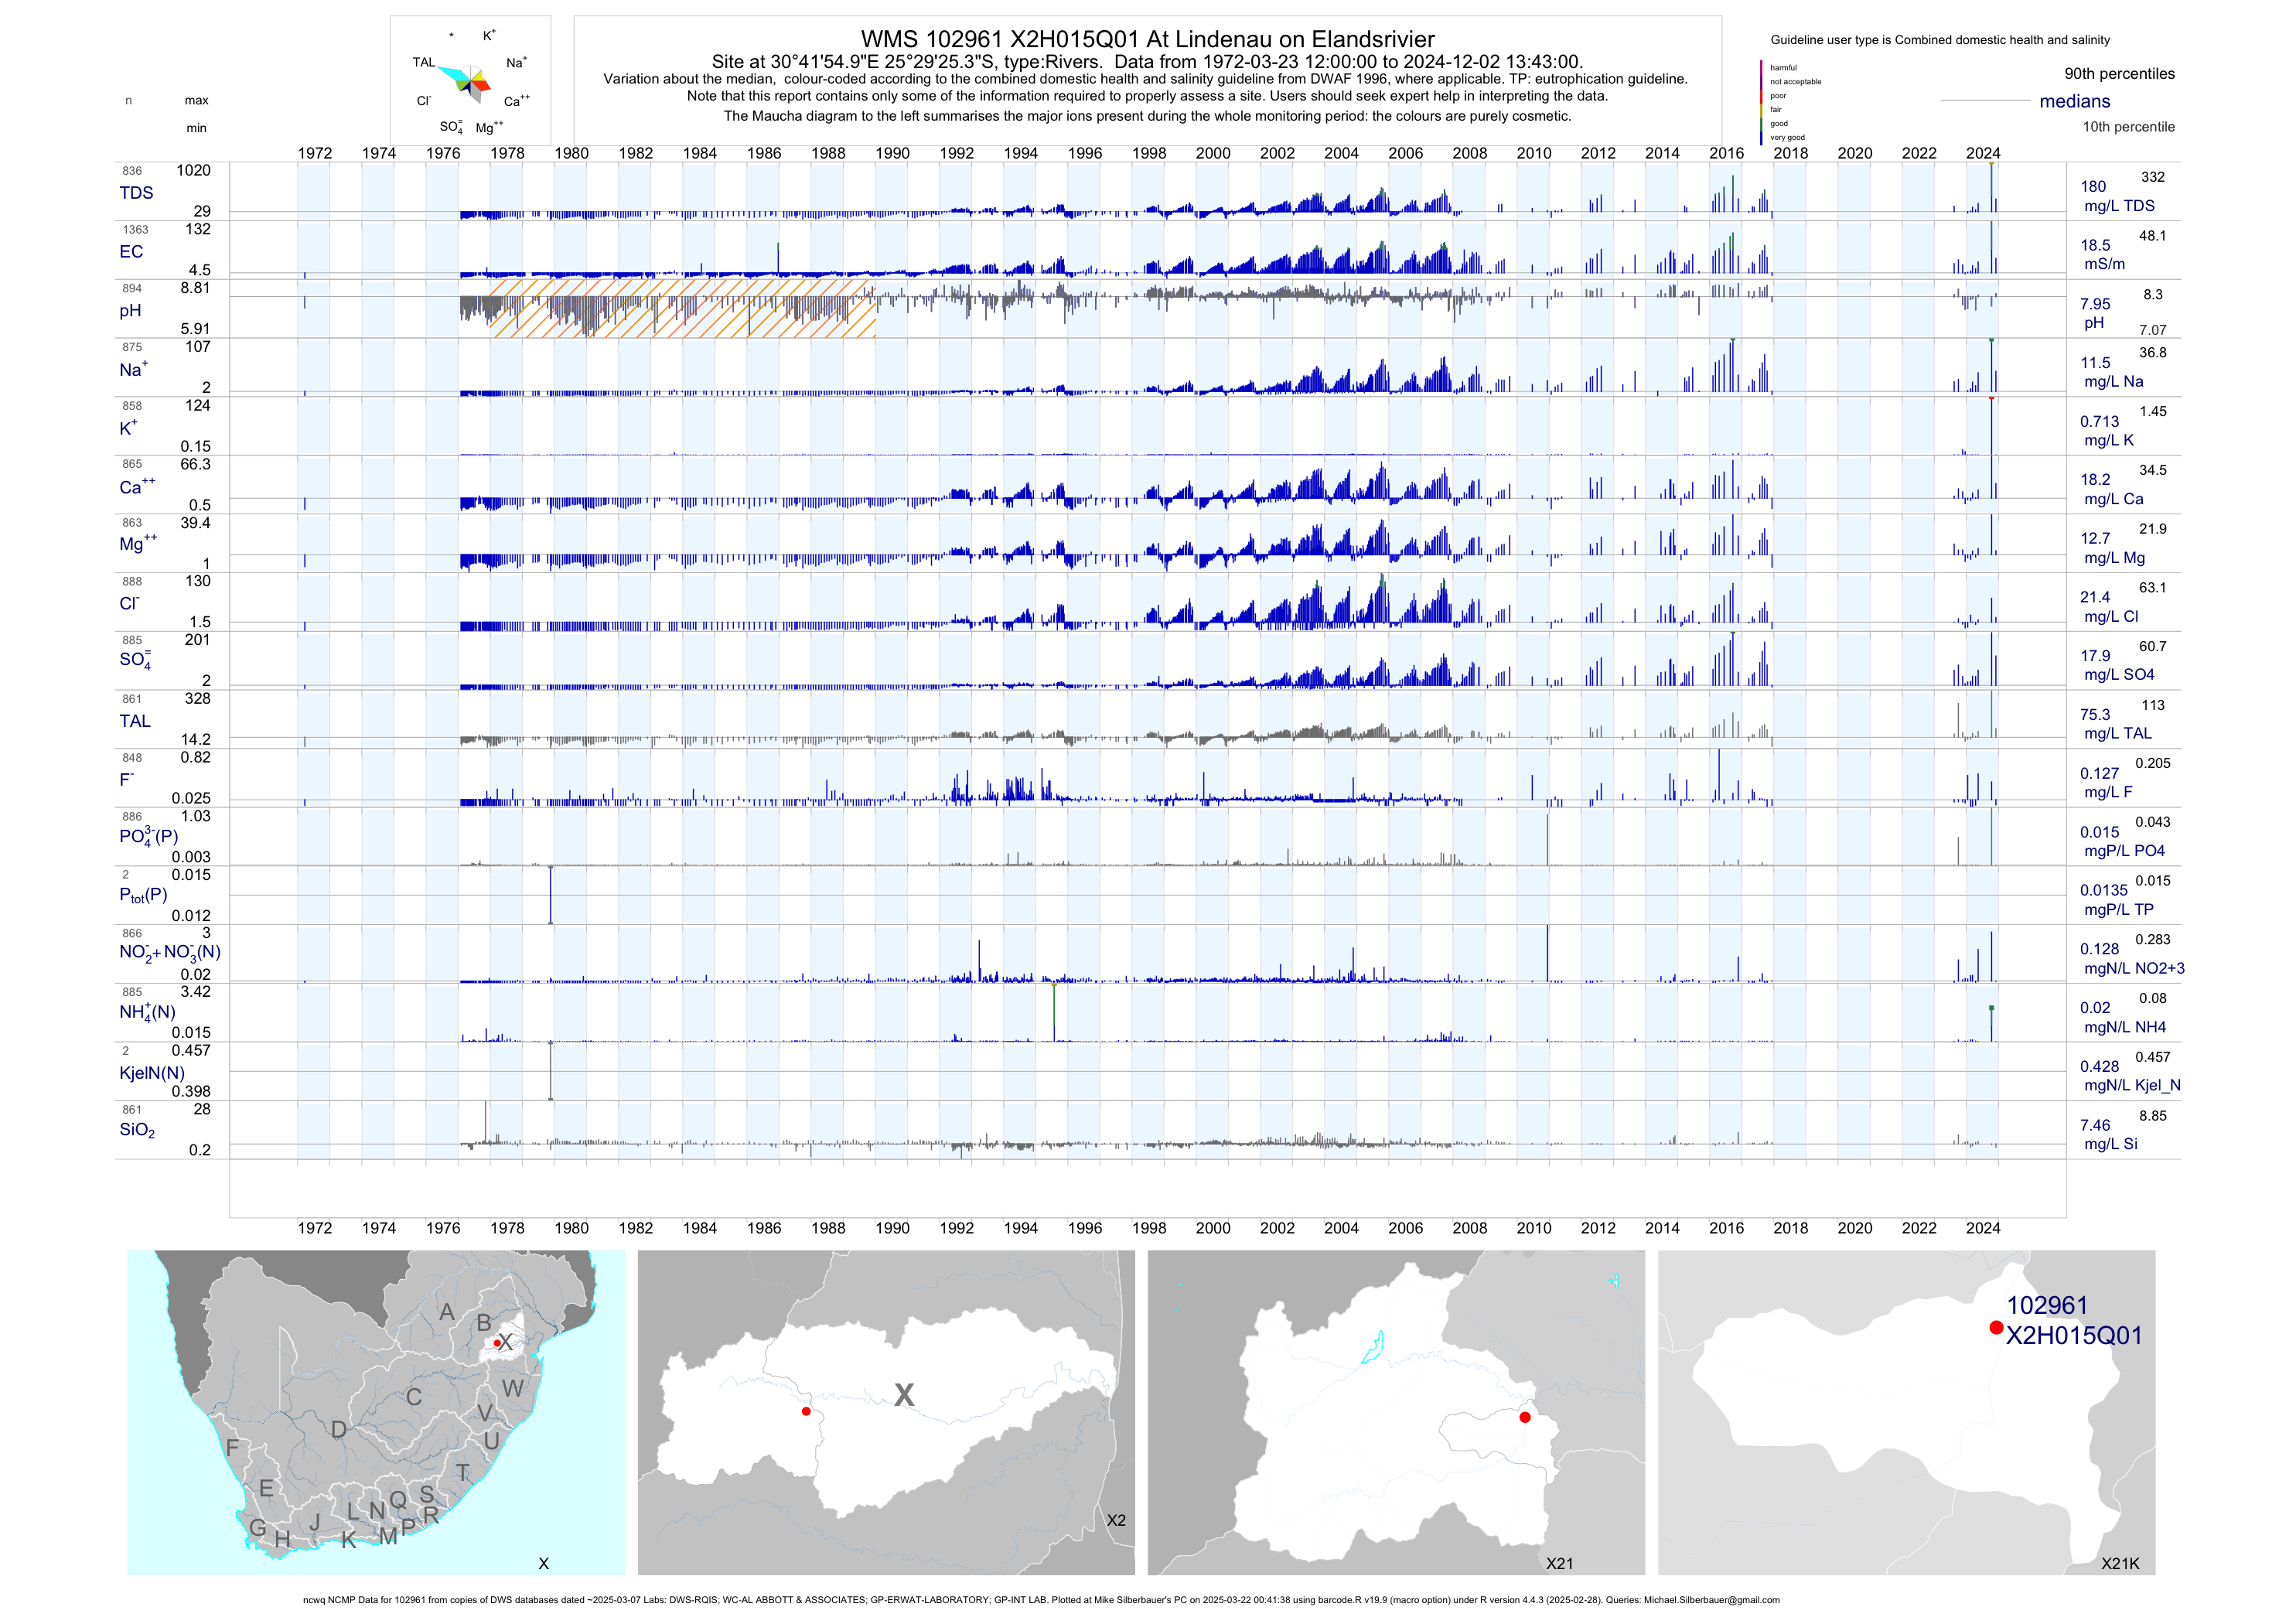Click the SiO2 row label
Viewport: 2296px width, 1624px height.
coord(137,1130)
